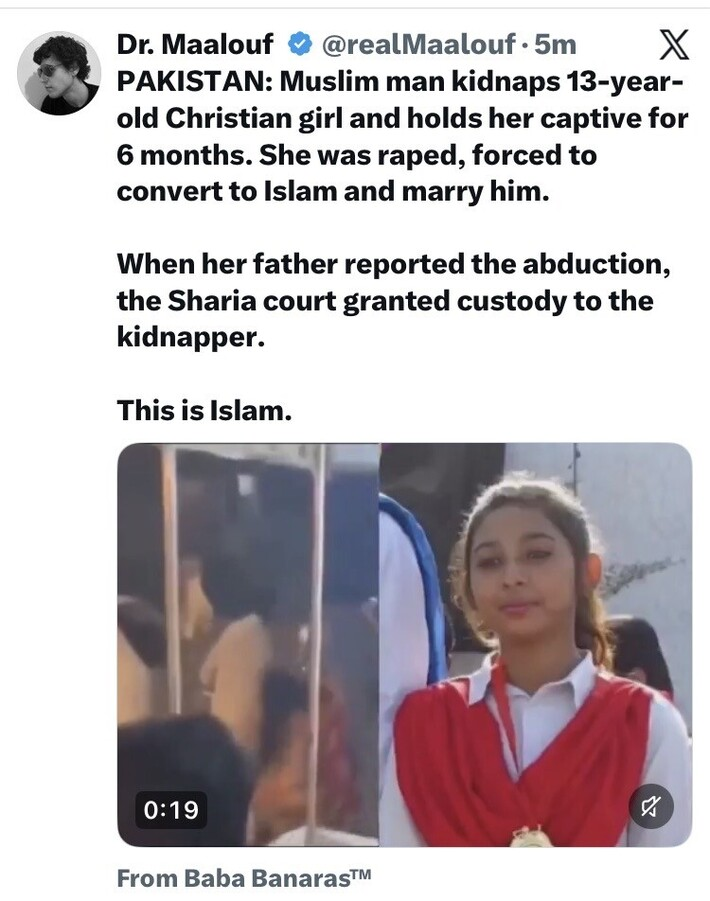This screenshot has width=710, height=901.
Task: Open the @realMaalouf handle link
Action: click(418, 44)
